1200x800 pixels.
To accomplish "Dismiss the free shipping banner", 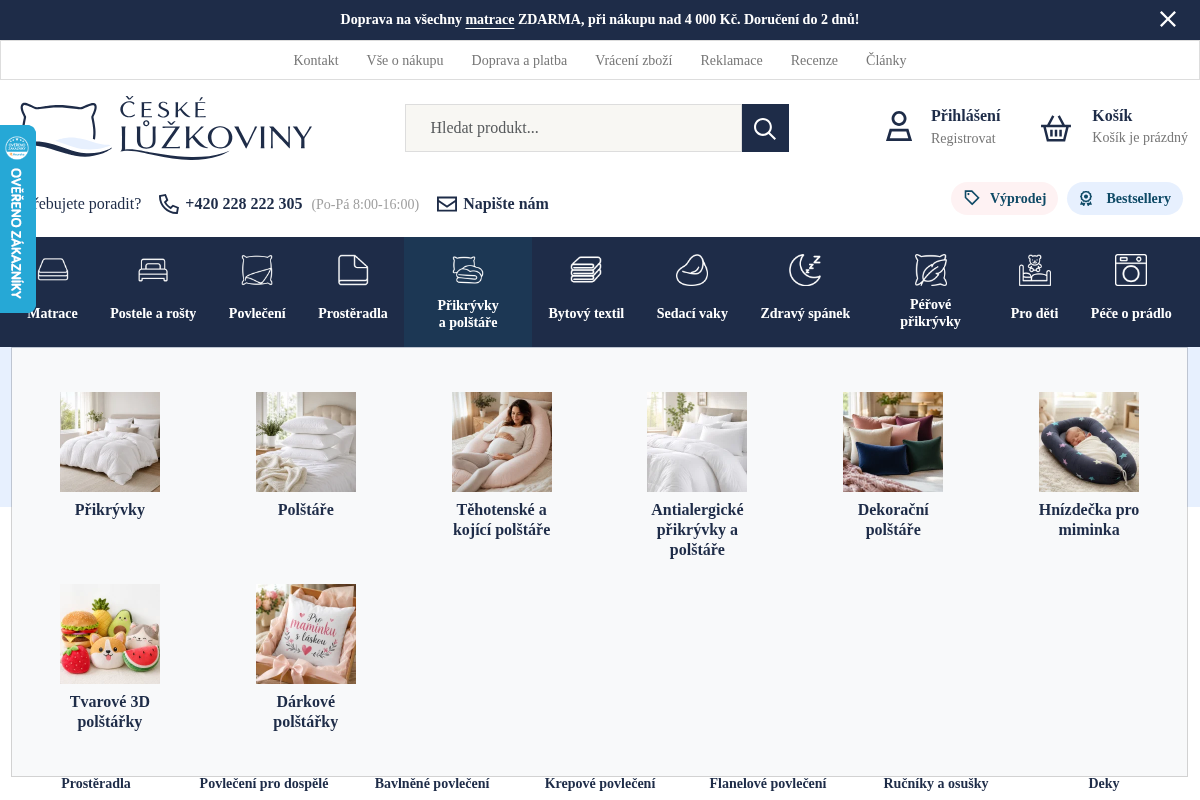I will click(x=1168, y=19).
